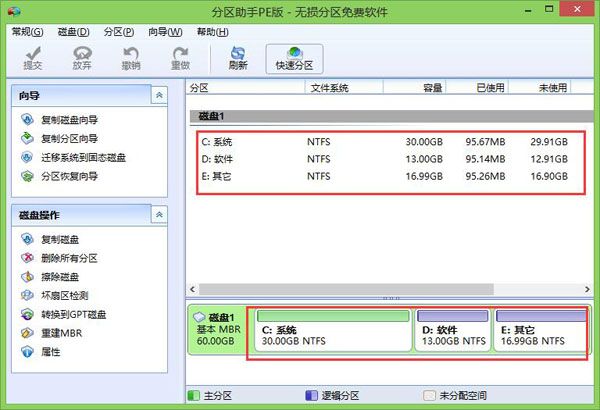Open 属性 link text
Screen dimensions: 600x410
pyautogui.click(x=51, y=352)
